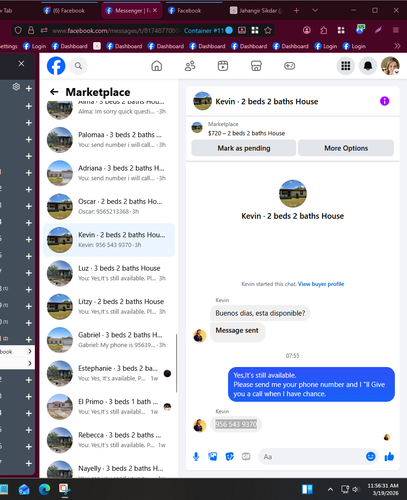Open Gabriel 3 beds 2 baths chat
This screenshot has height=500, width=407.
coord(109,340)
